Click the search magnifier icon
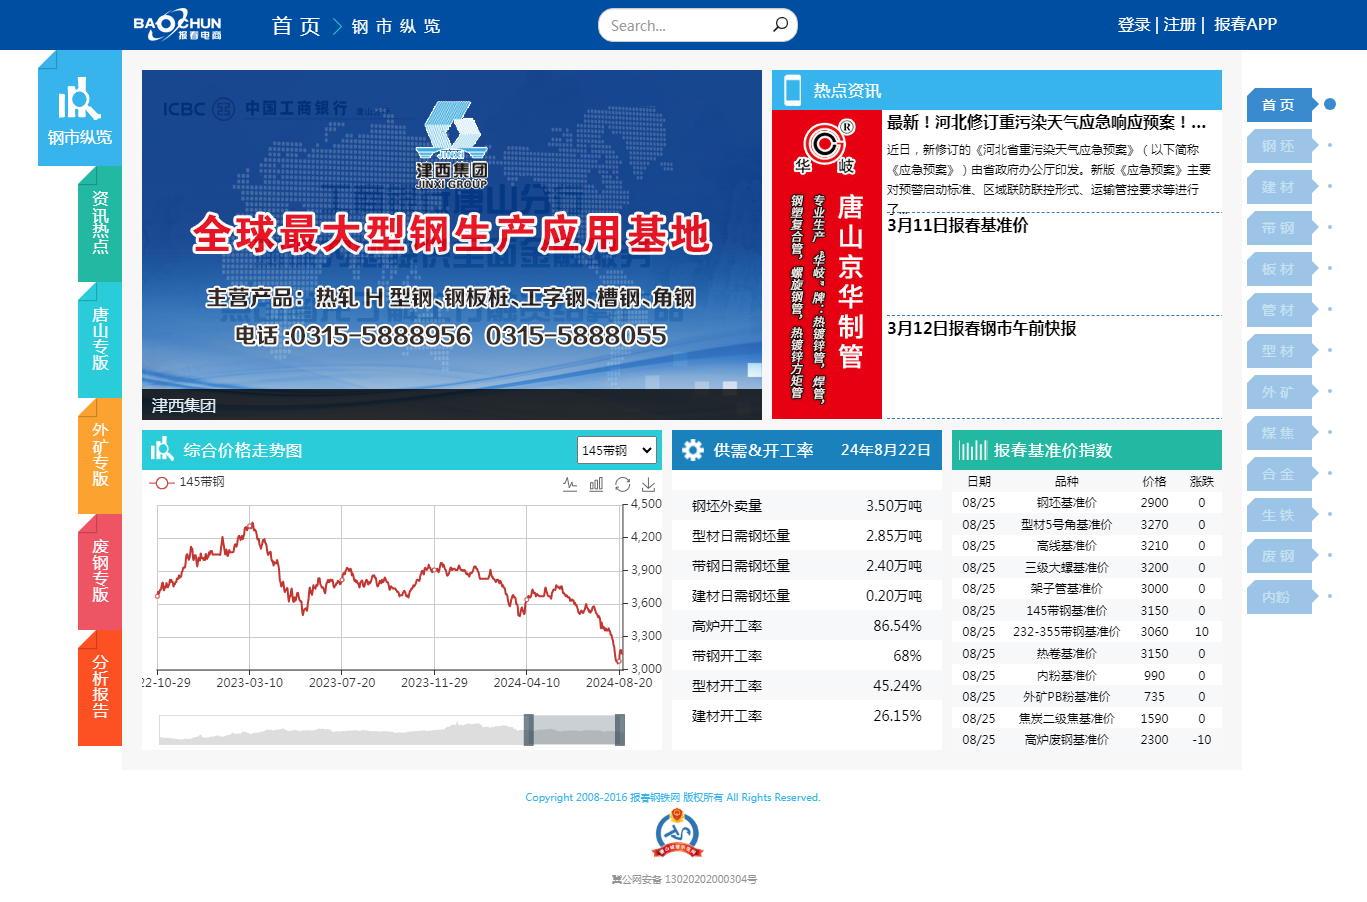This screenshot has height=902, width=1367. pos(780,24)
